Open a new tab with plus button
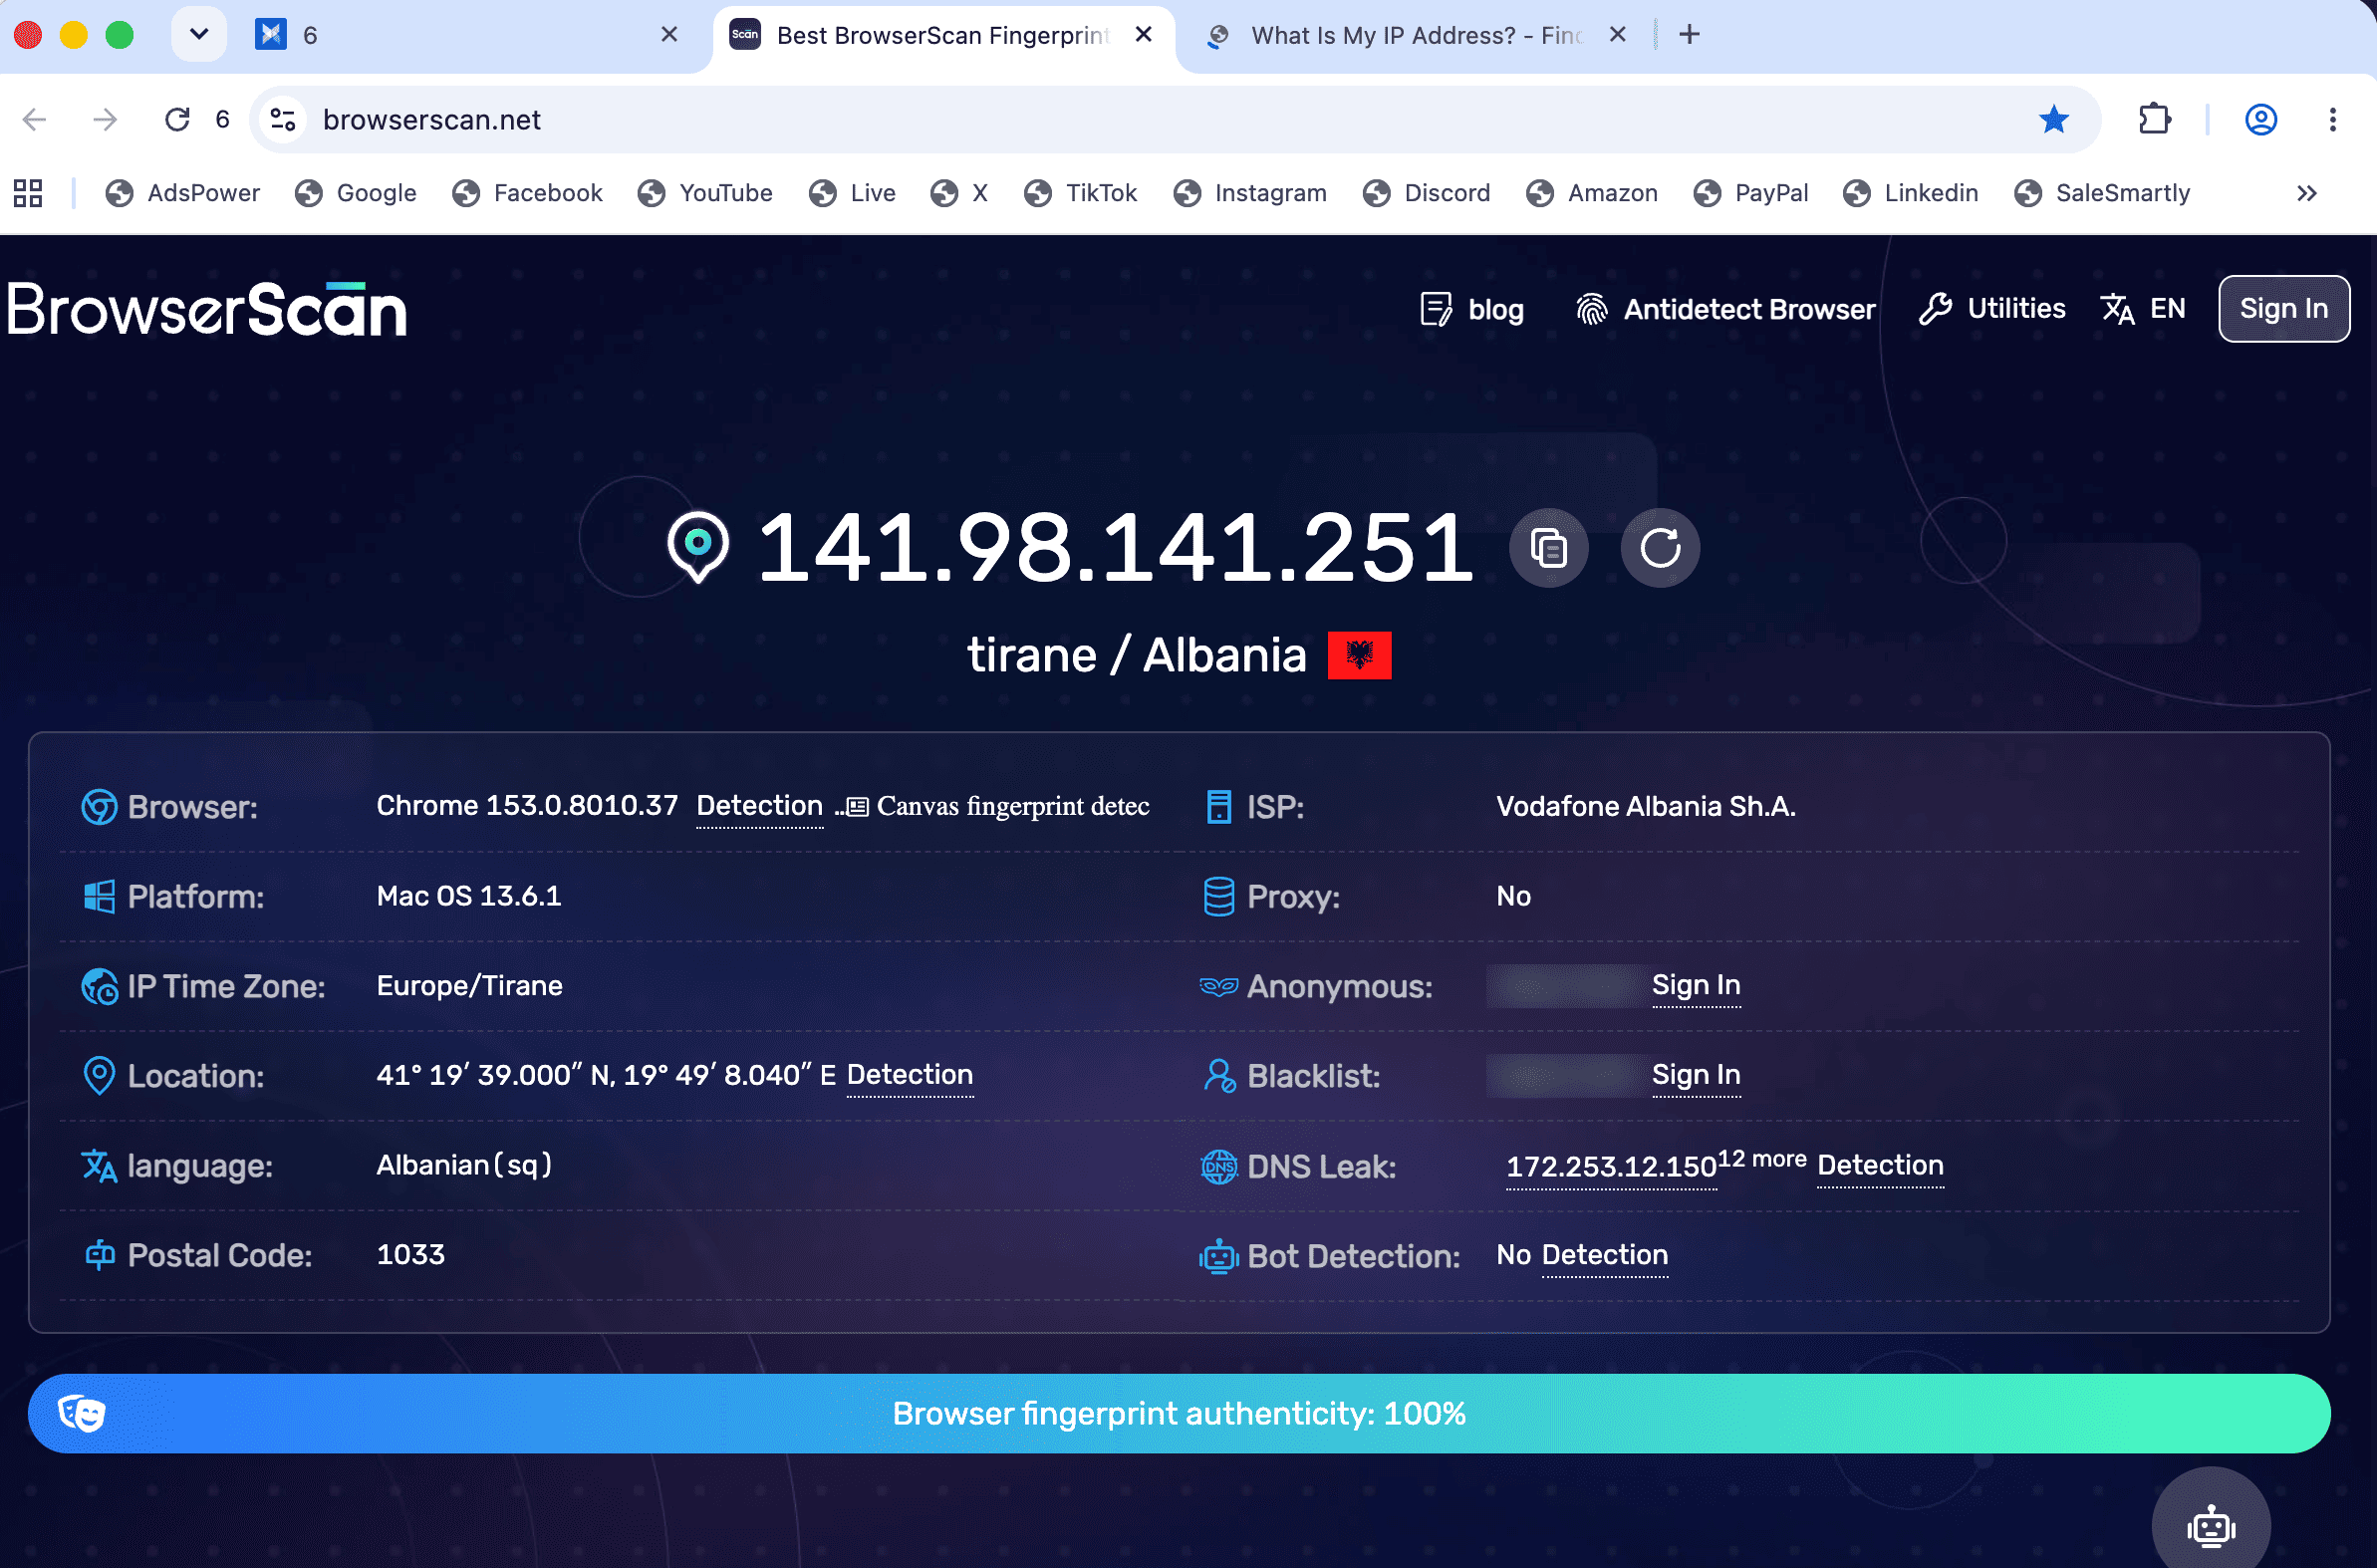2377x1568 pixels. [x=1689, y=35]
